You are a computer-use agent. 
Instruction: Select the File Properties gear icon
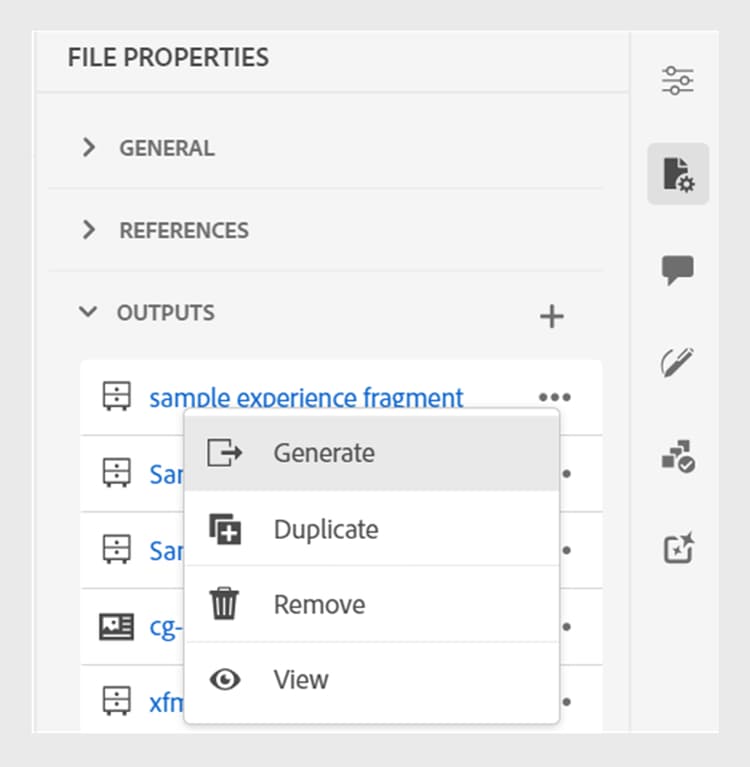[678, 174]
